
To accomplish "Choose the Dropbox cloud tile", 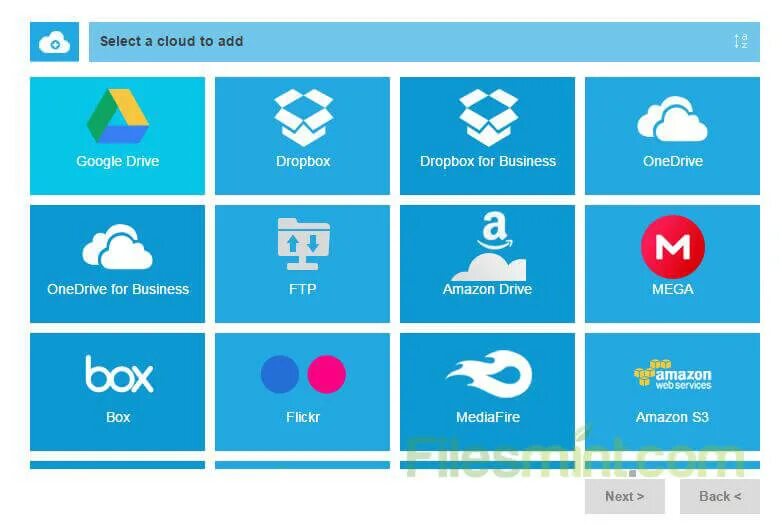I will 302,136.
